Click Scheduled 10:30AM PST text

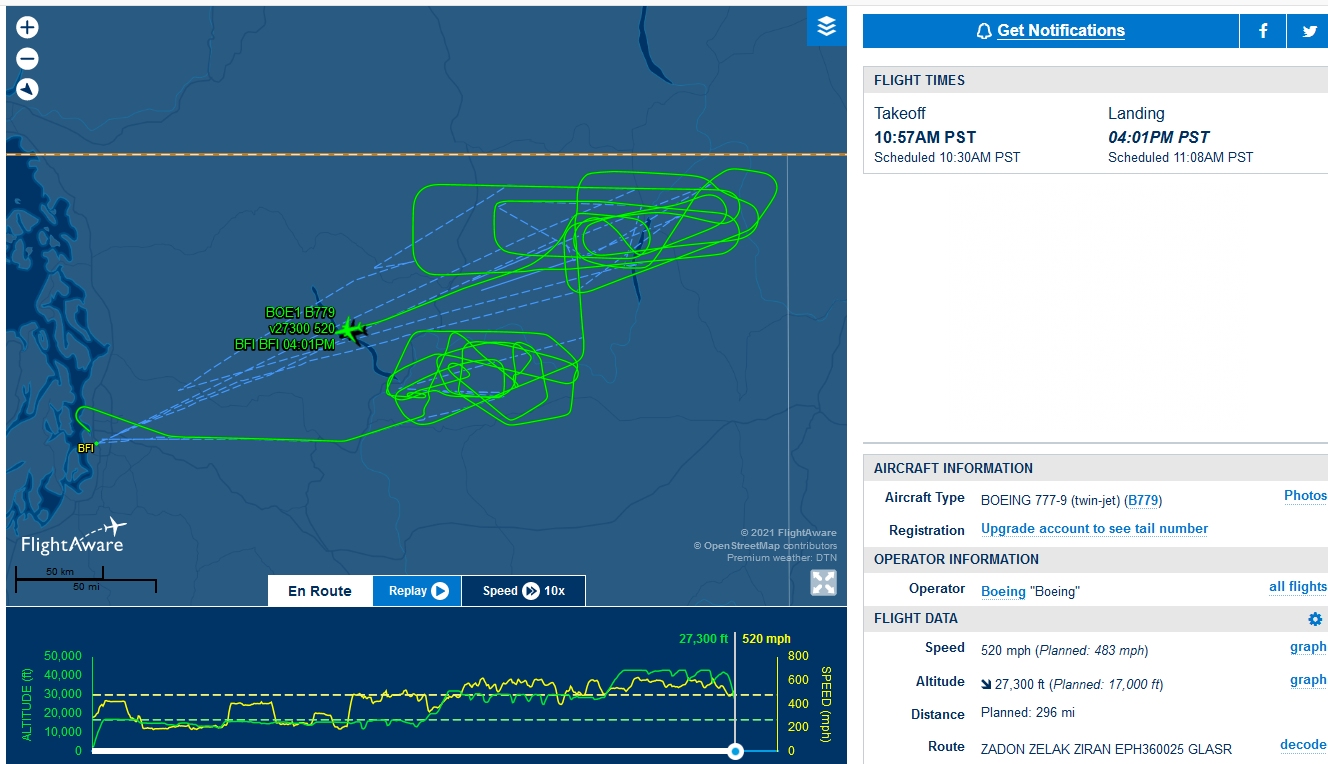point(947,157)
